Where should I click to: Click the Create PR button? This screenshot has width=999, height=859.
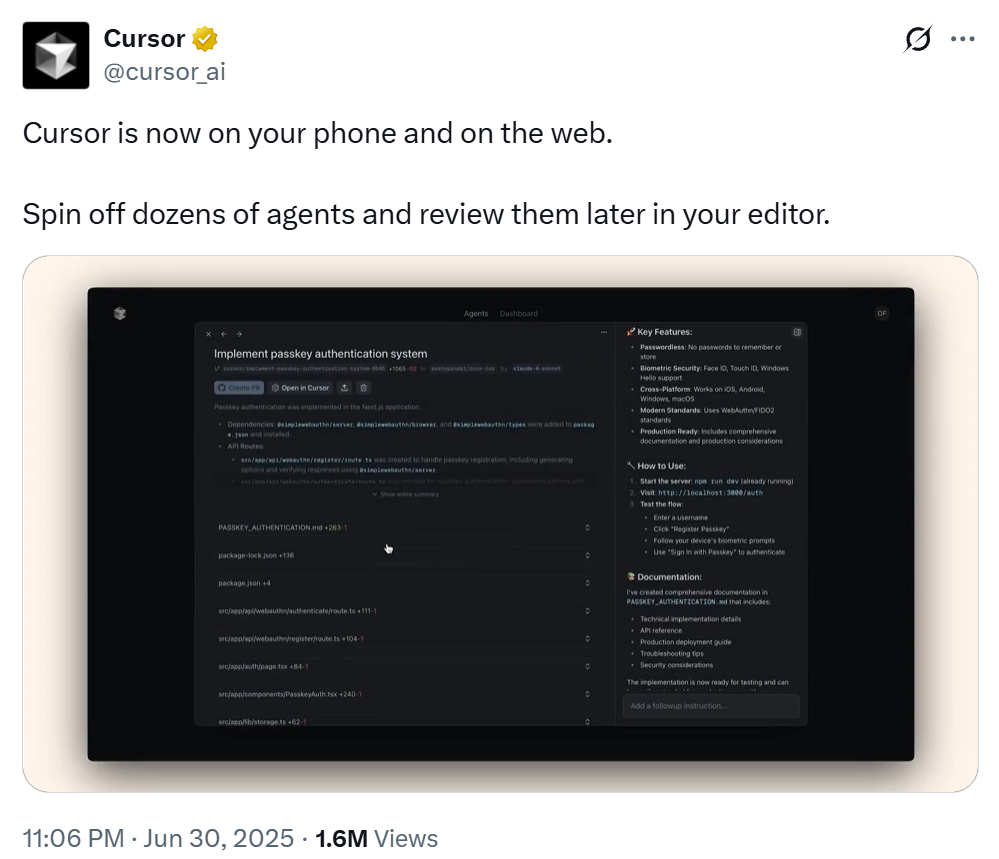click(x=238, y=387)
